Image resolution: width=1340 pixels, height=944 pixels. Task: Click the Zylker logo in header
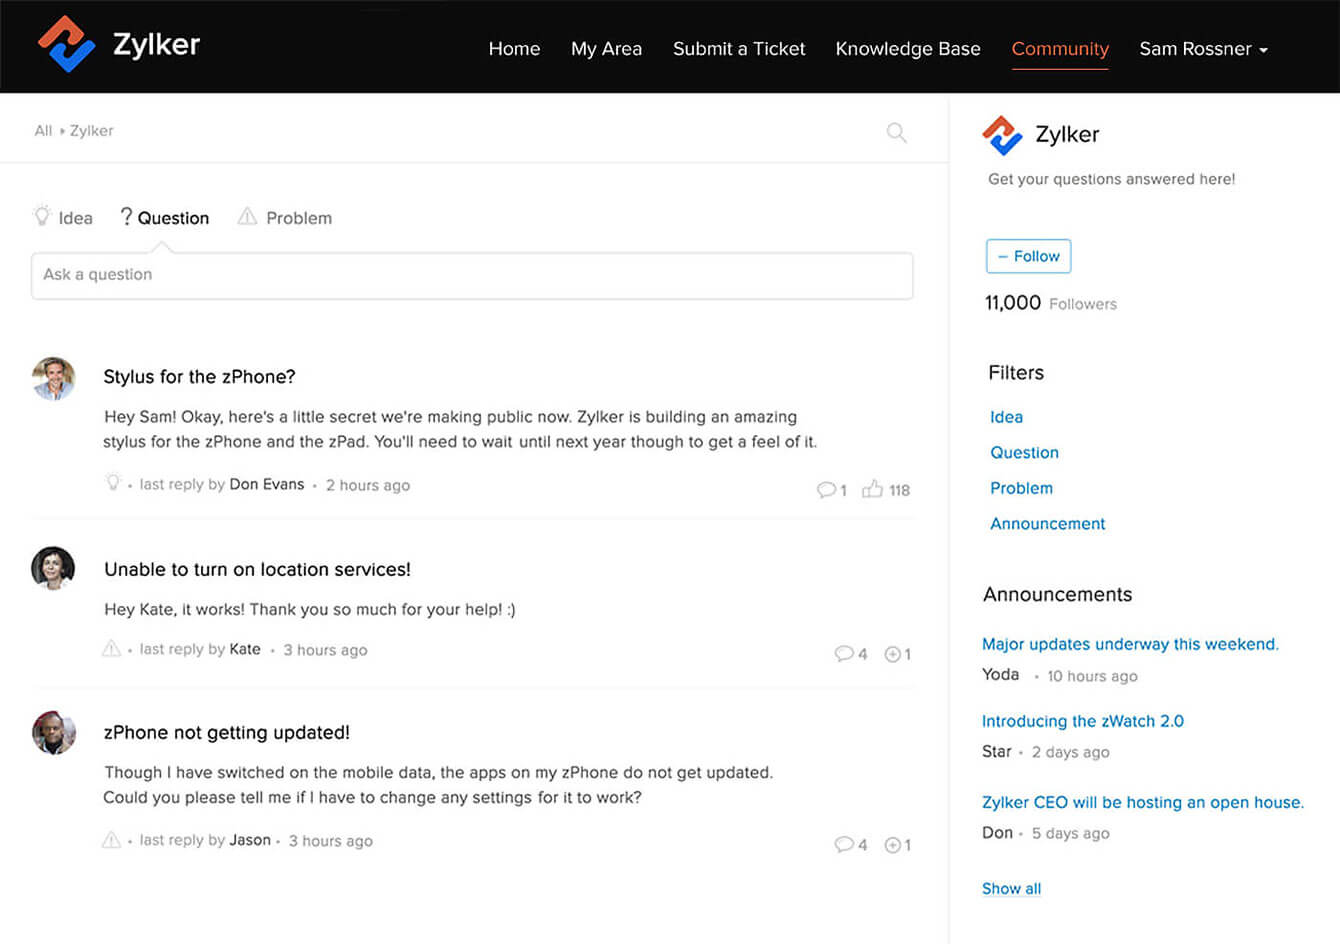pyautogui.click(x=118, y=45)
